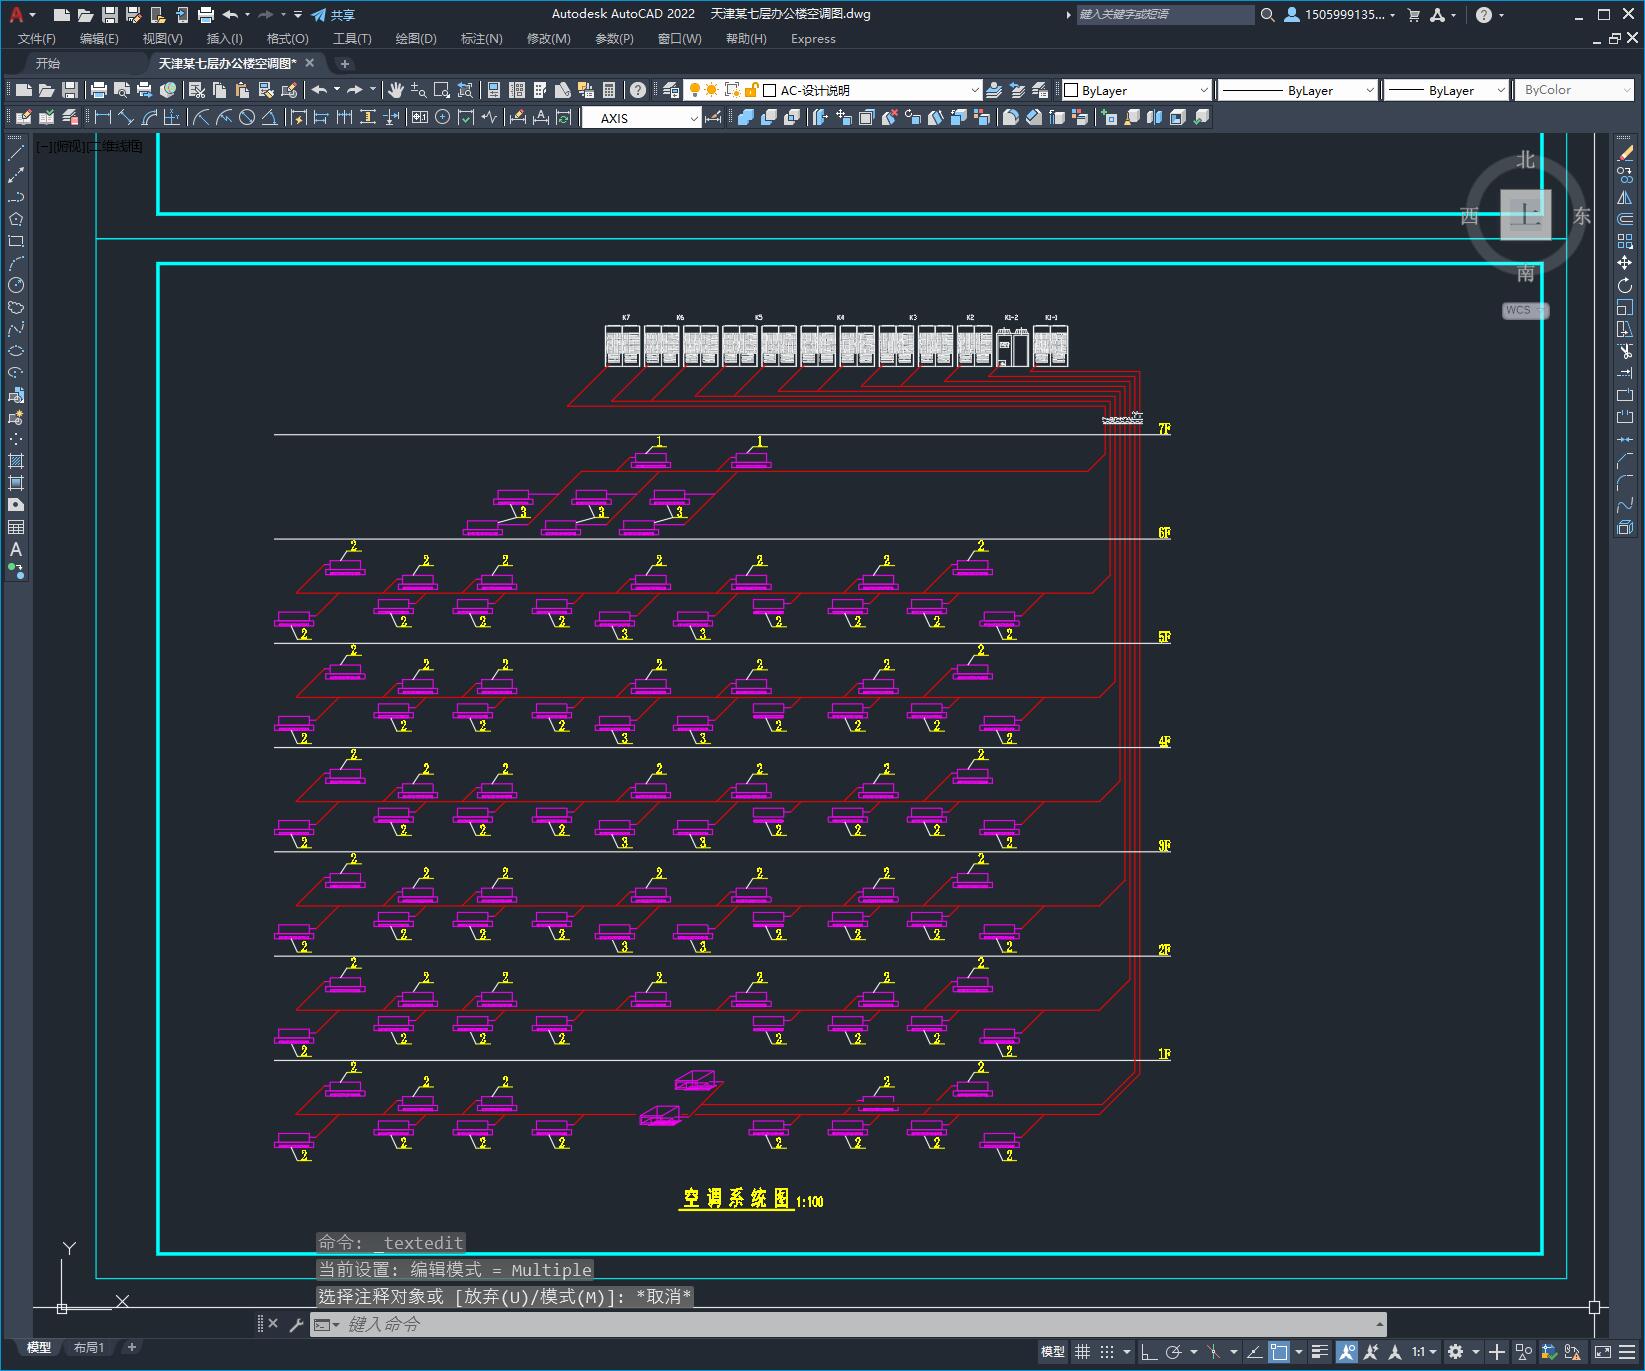Screen dimensions: 1645x1371
Task: Toggle clean screen full-screen icon
Action: click(x=1603, y=1352)
